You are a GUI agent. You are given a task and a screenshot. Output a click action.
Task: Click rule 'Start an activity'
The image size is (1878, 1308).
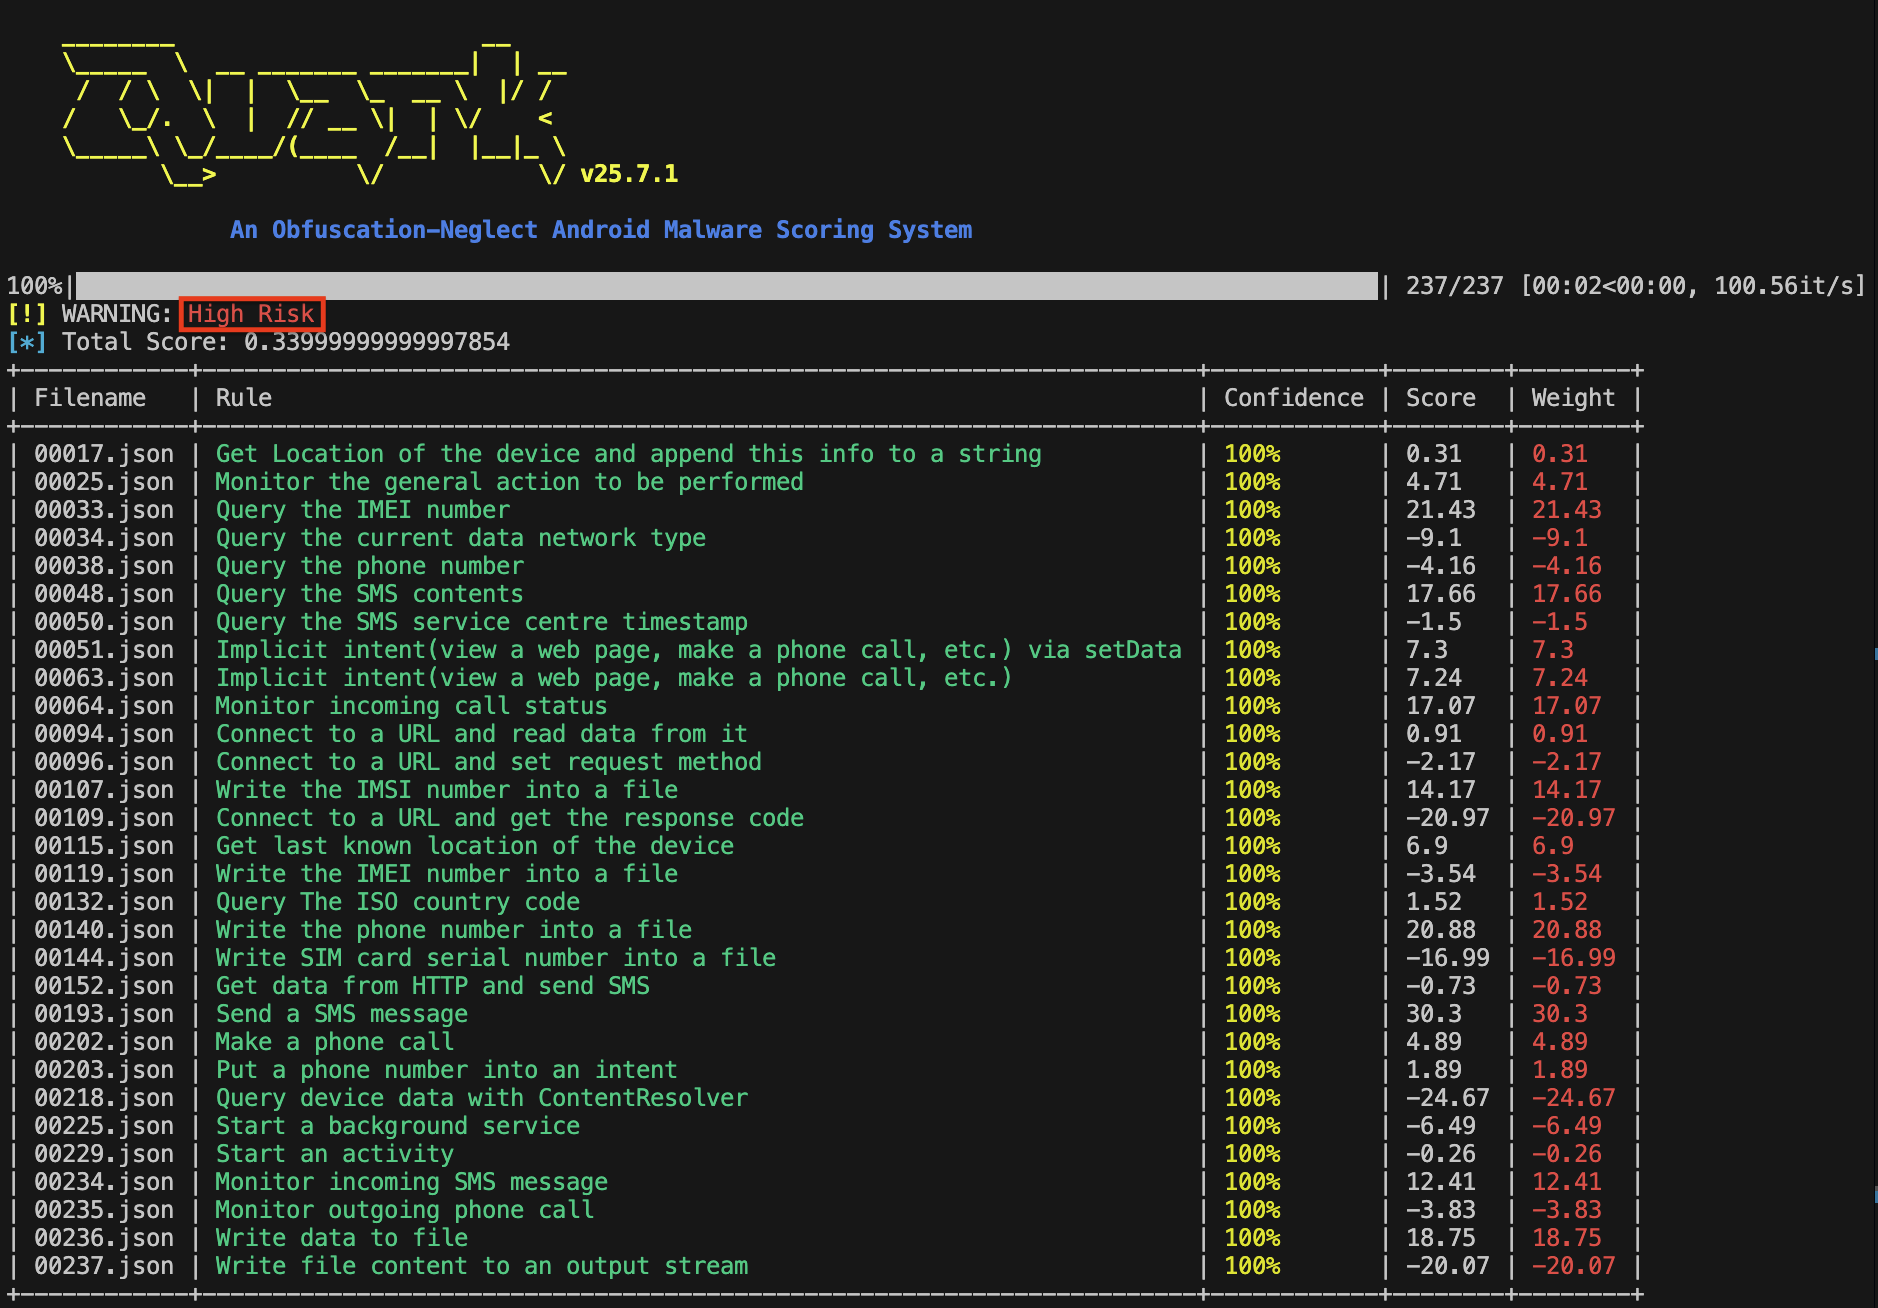tap(335, 1154)
